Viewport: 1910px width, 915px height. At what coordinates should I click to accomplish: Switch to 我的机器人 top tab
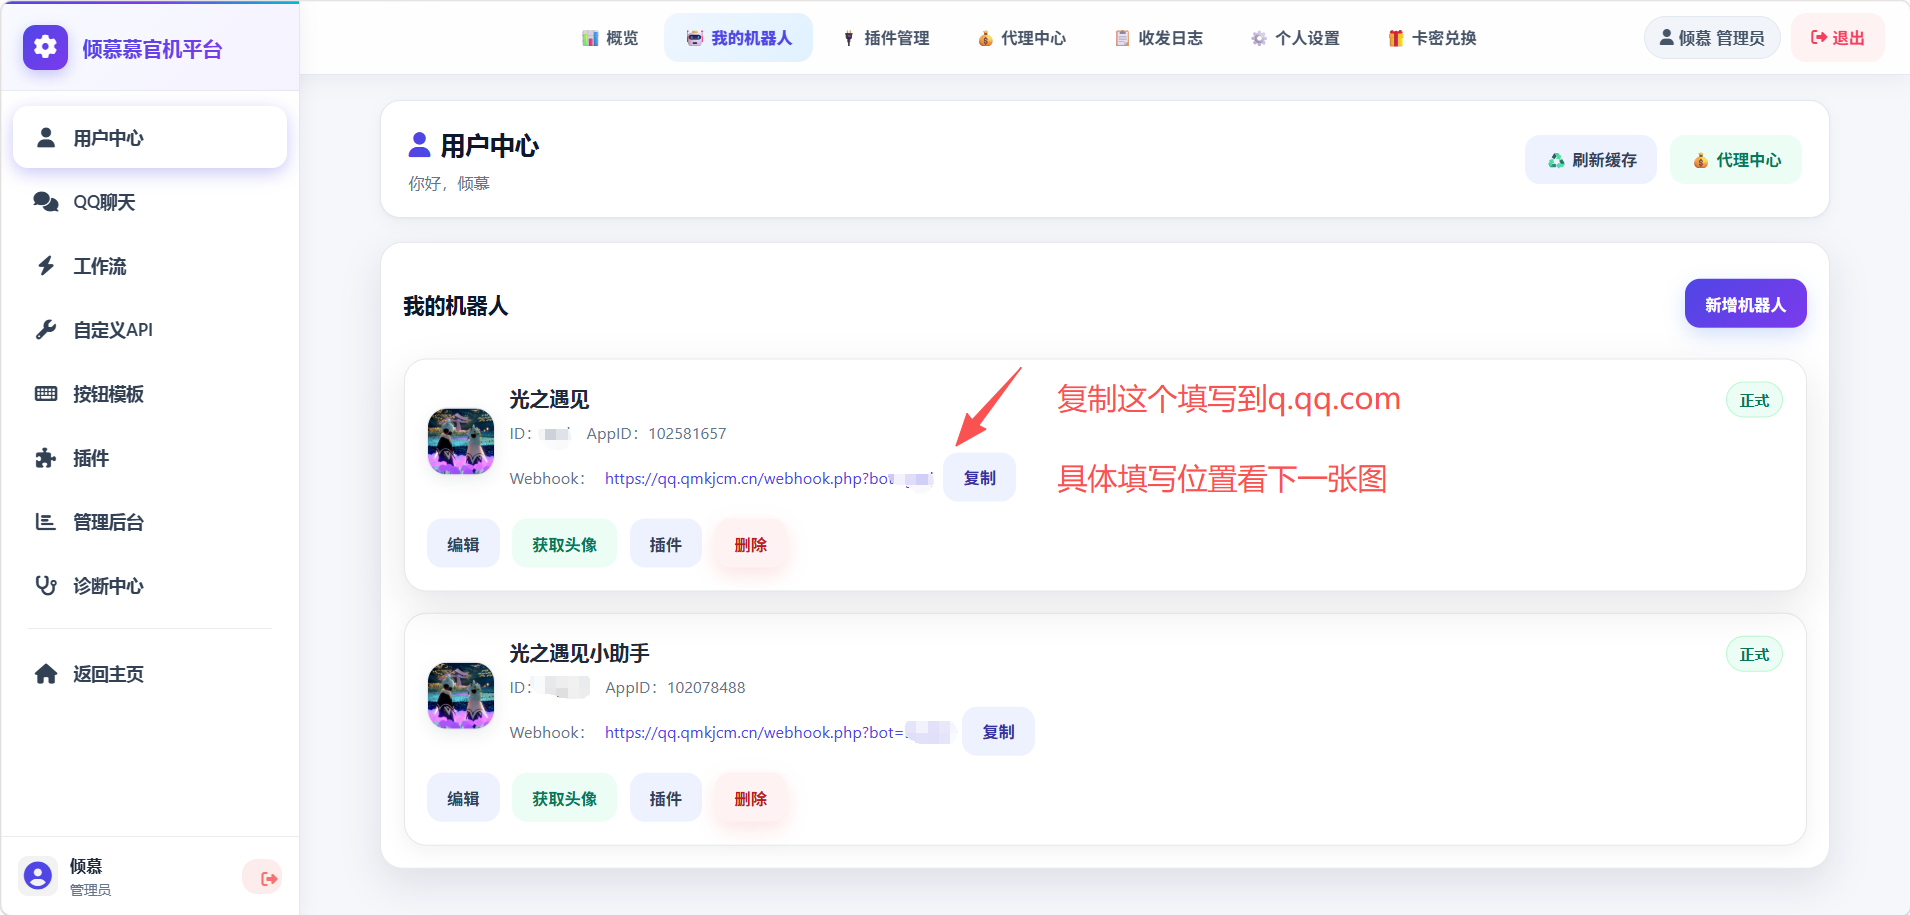pyautogui.click(x=738, y=38)
